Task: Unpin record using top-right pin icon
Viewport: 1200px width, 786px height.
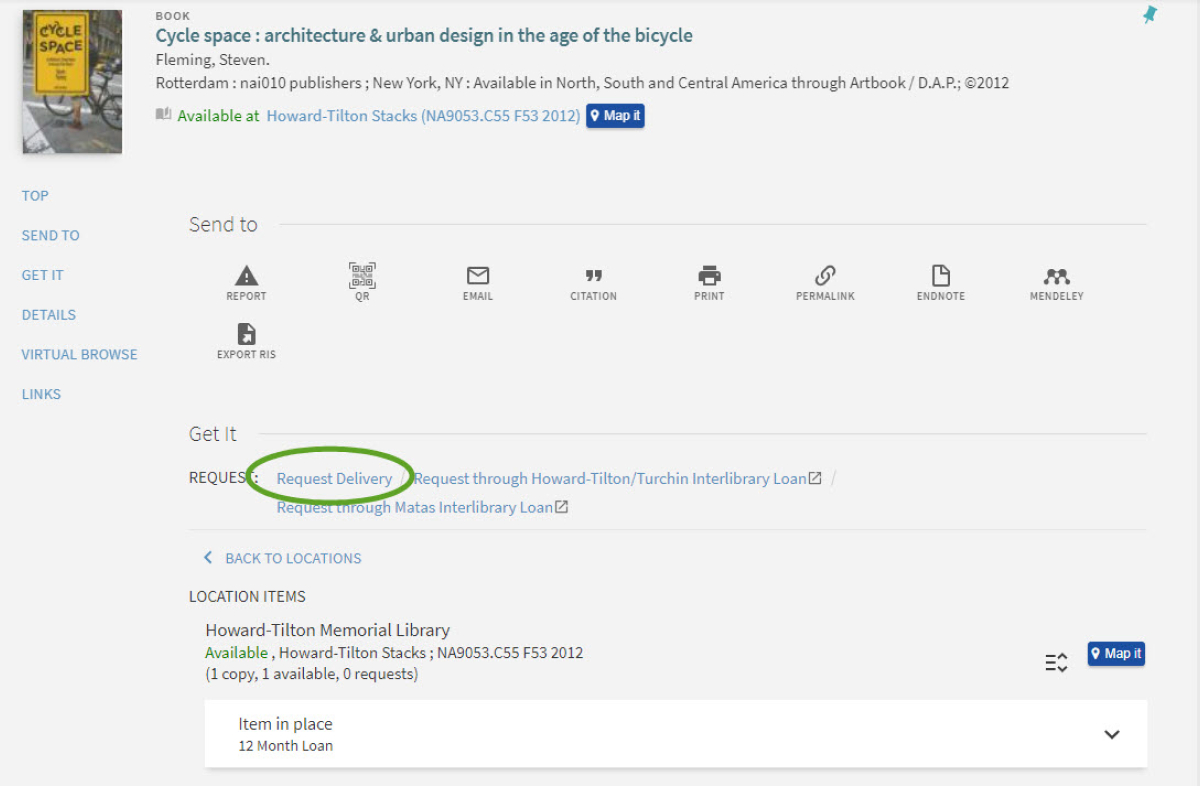Action: [1150, 15]
